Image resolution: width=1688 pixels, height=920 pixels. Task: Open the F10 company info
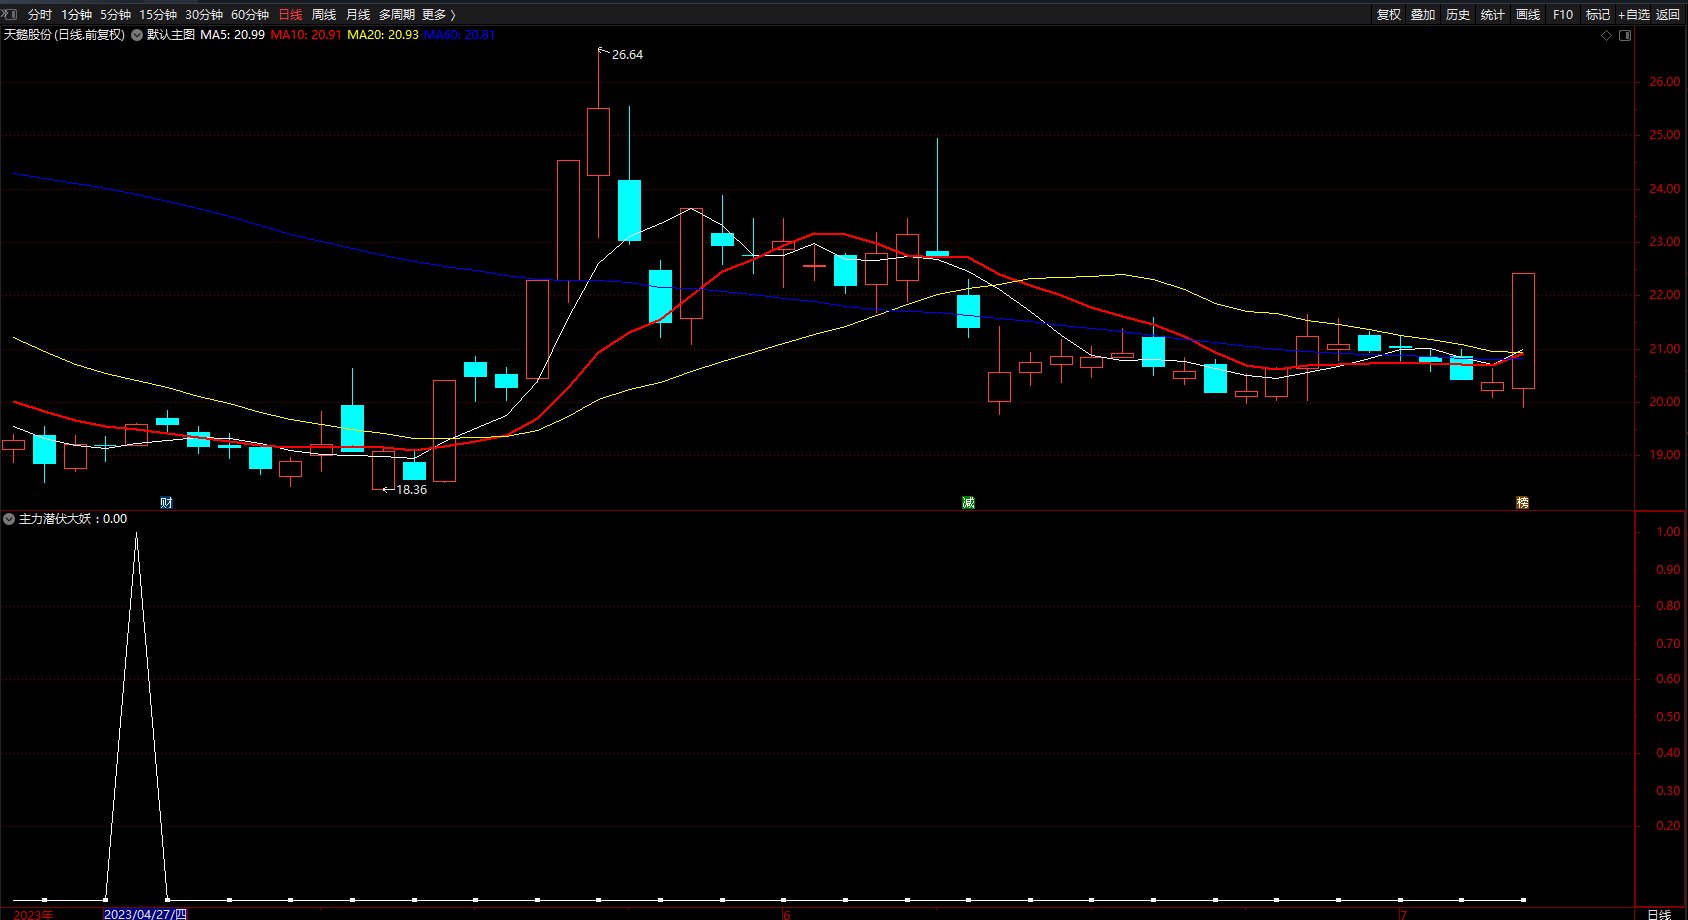[1562, 14]
